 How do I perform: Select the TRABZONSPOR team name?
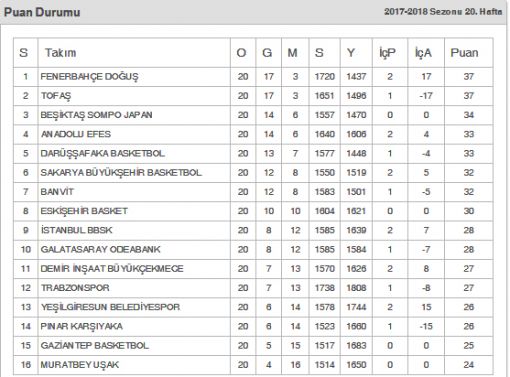(x=75, y=288)
